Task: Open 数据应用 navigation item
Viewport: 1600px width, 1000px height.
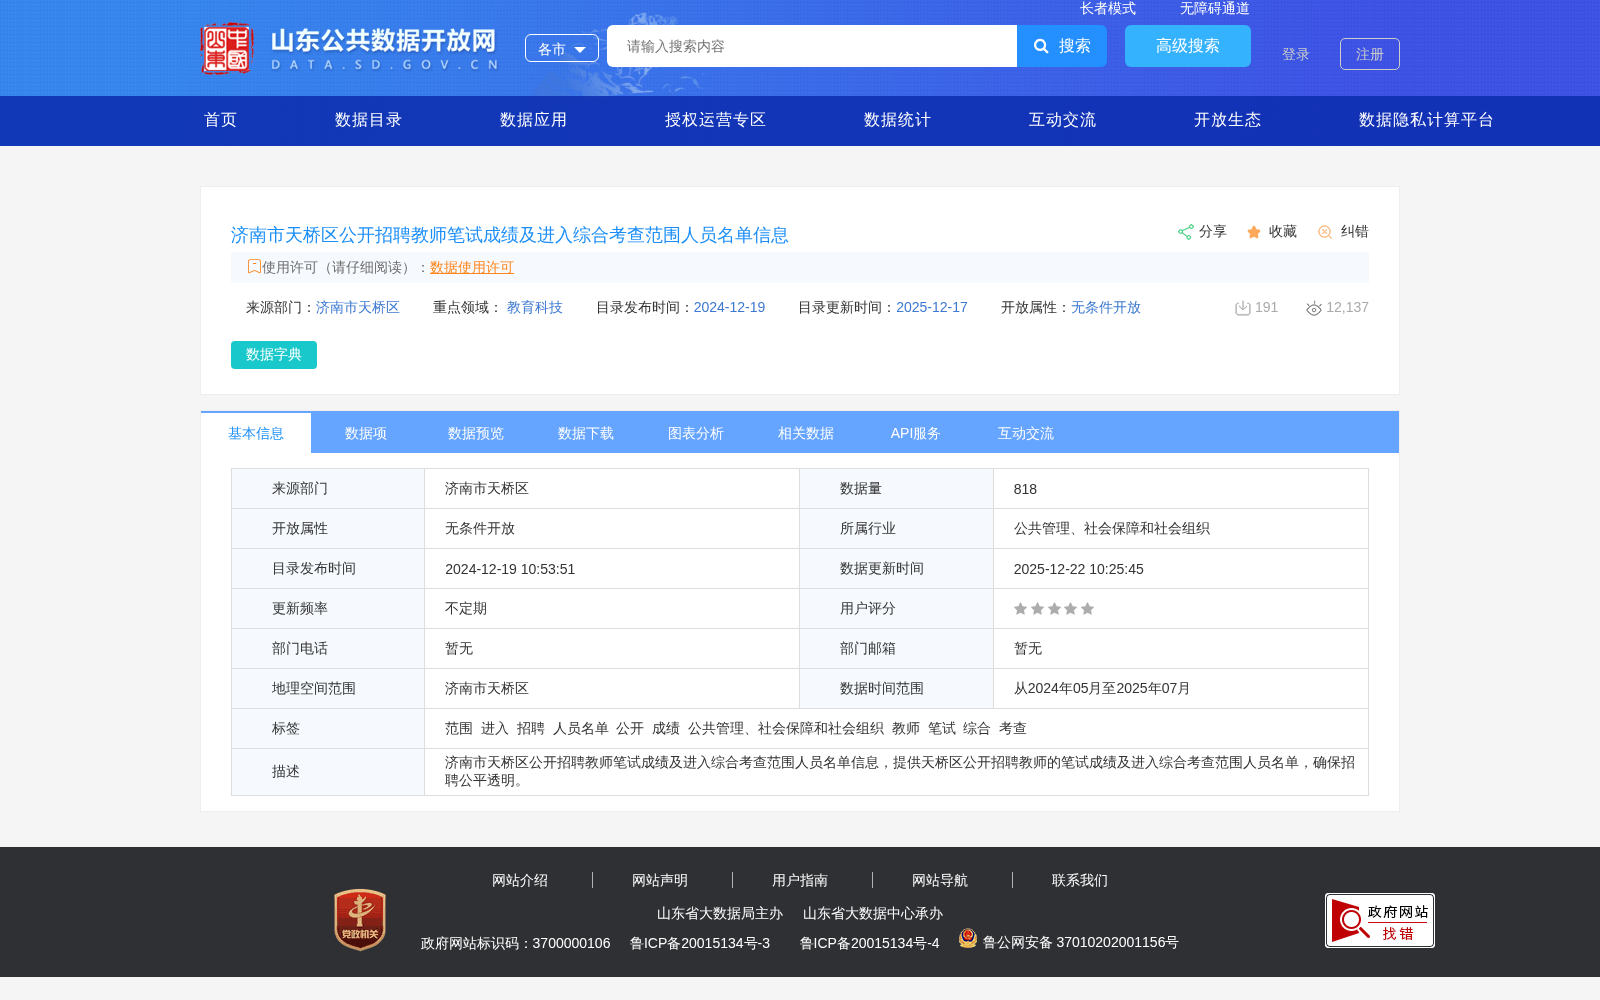Action: click(x=533, y=120)
